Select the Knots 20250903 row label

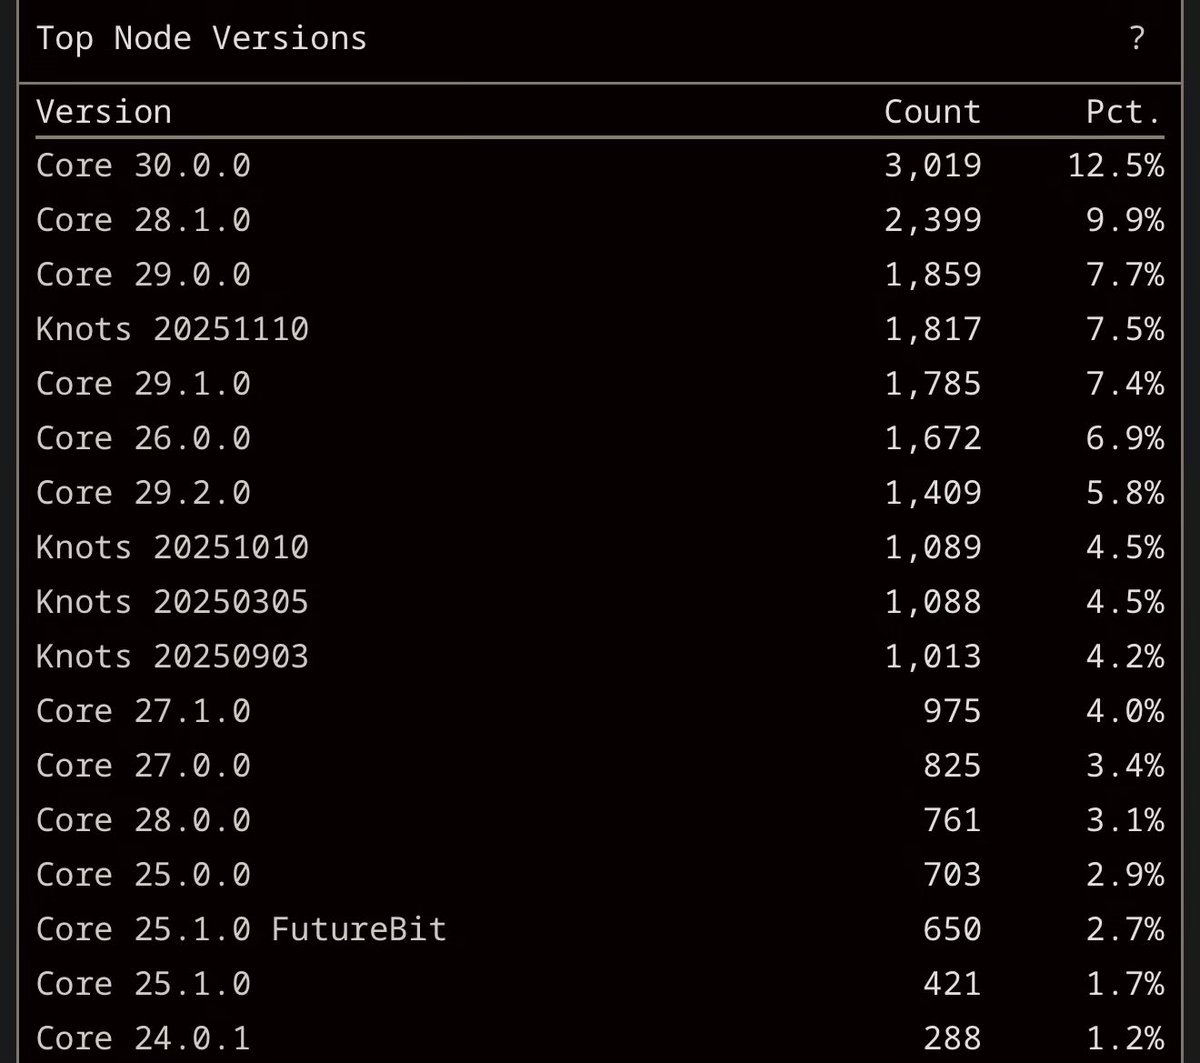click(172, 656)
